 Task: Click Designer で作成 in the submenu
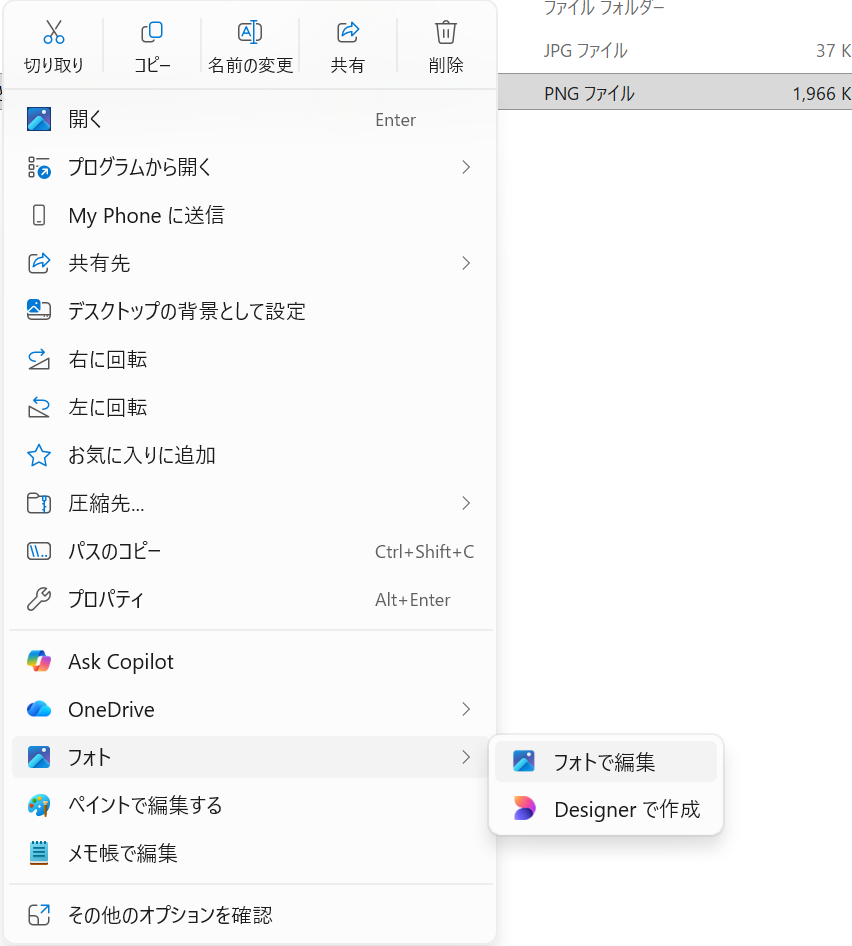[x=626, y=810]
